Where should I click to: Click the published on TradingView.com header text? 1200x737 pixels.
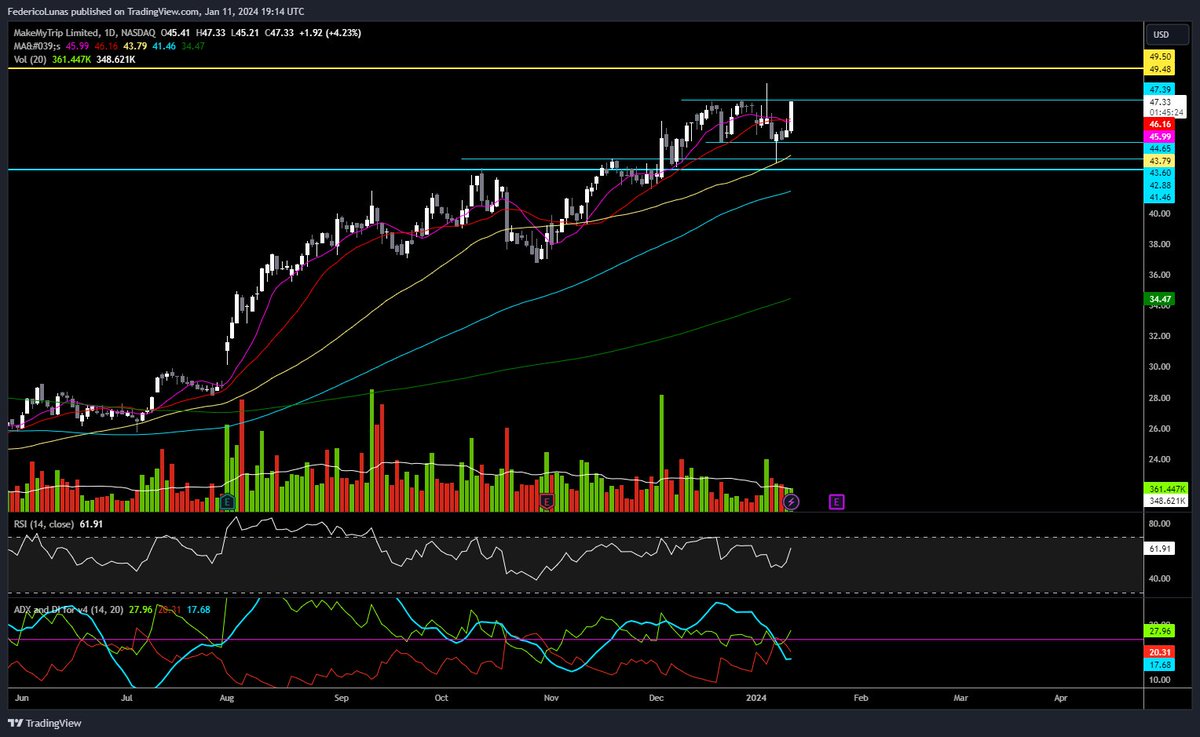tap(155, 11)
